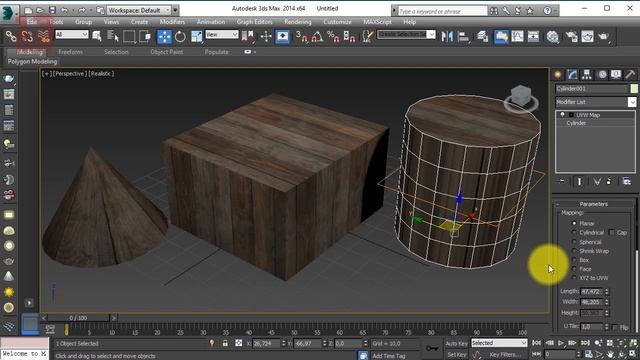Open Select by Name dialog

[x=112, y=37]
